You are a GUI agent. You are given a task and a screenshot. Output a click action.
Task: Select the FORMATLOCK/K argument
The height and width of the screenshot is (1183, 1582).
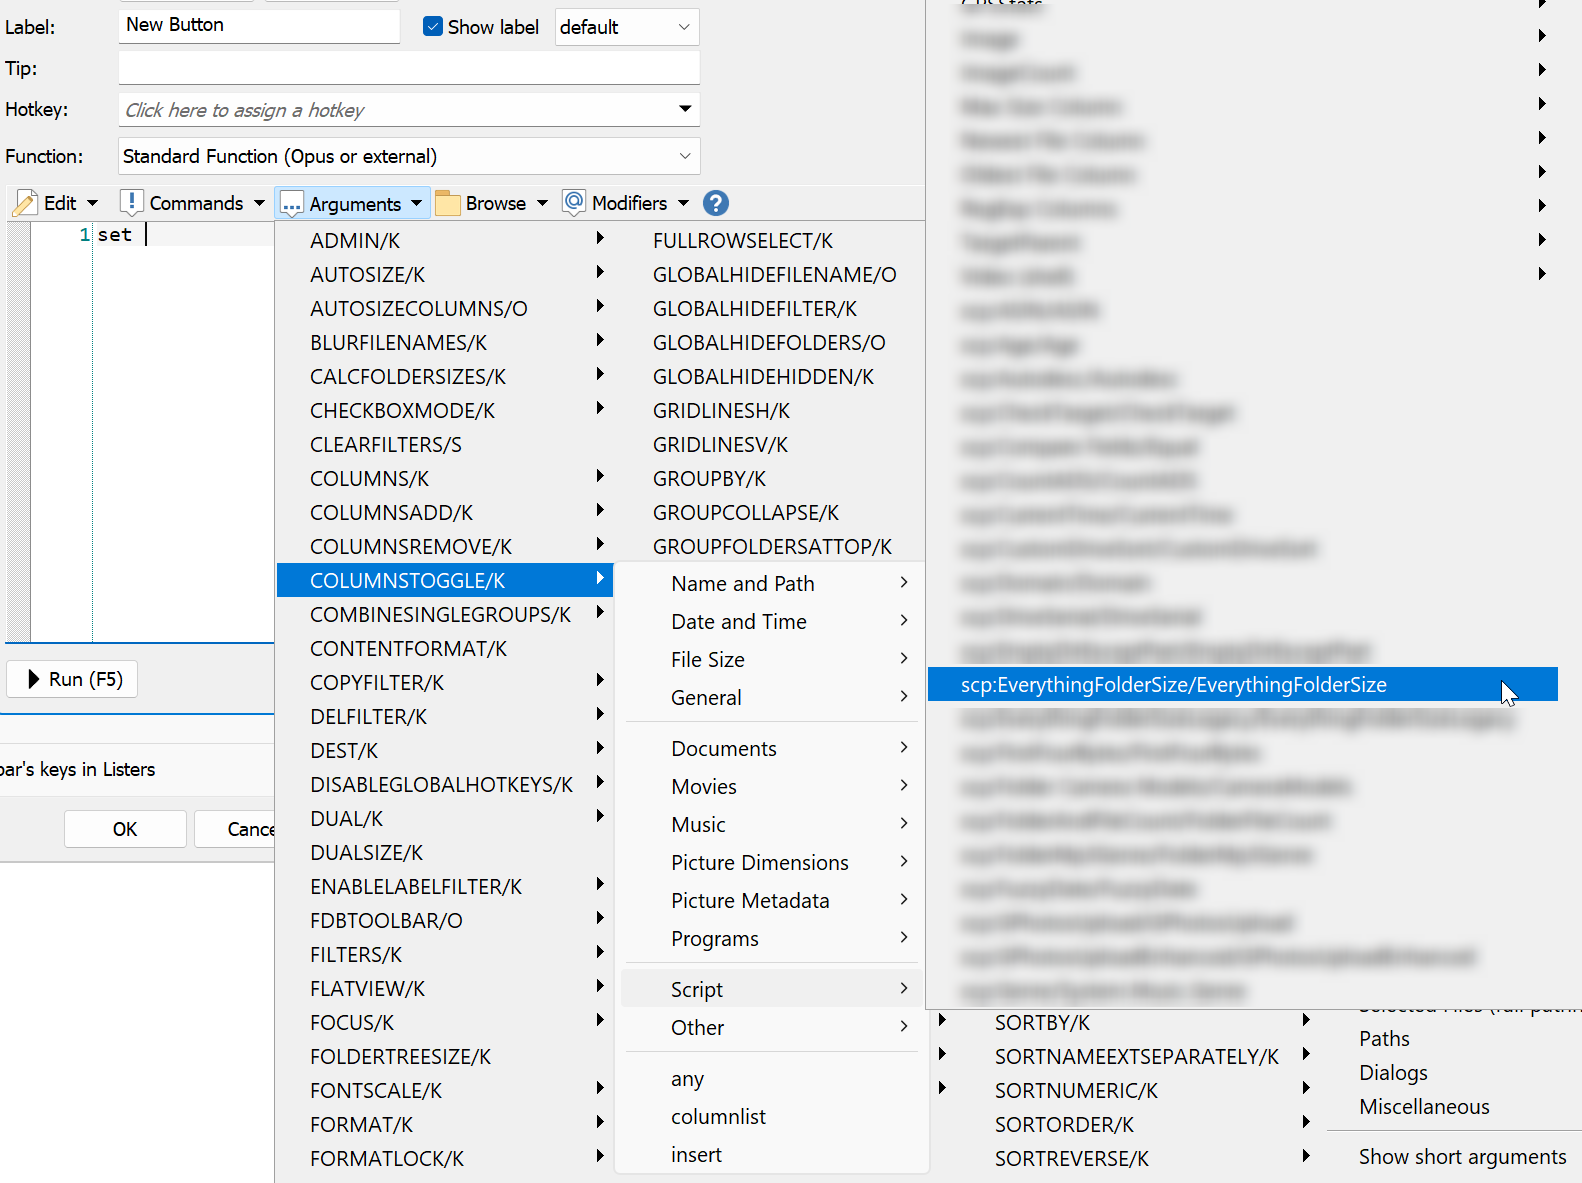coord(444,1158)
